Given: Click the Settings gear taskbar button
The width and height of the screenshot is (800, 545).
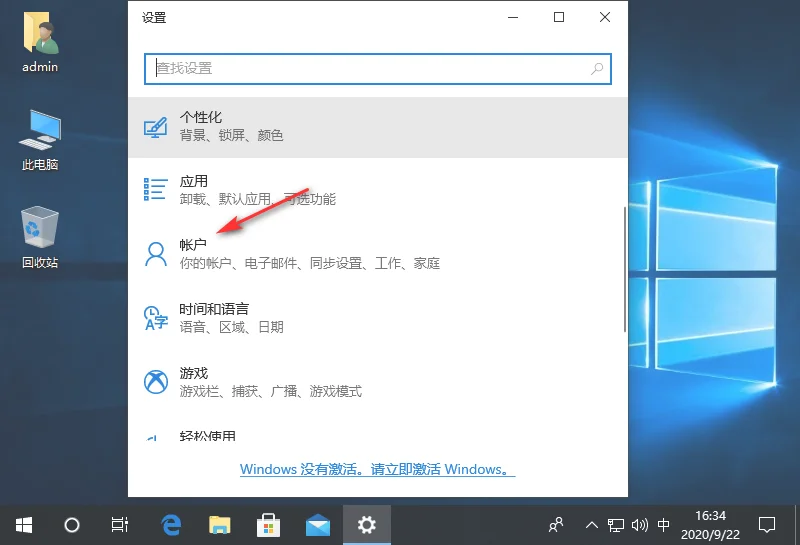Looking at the screenshot, I should tap(367, 525).
